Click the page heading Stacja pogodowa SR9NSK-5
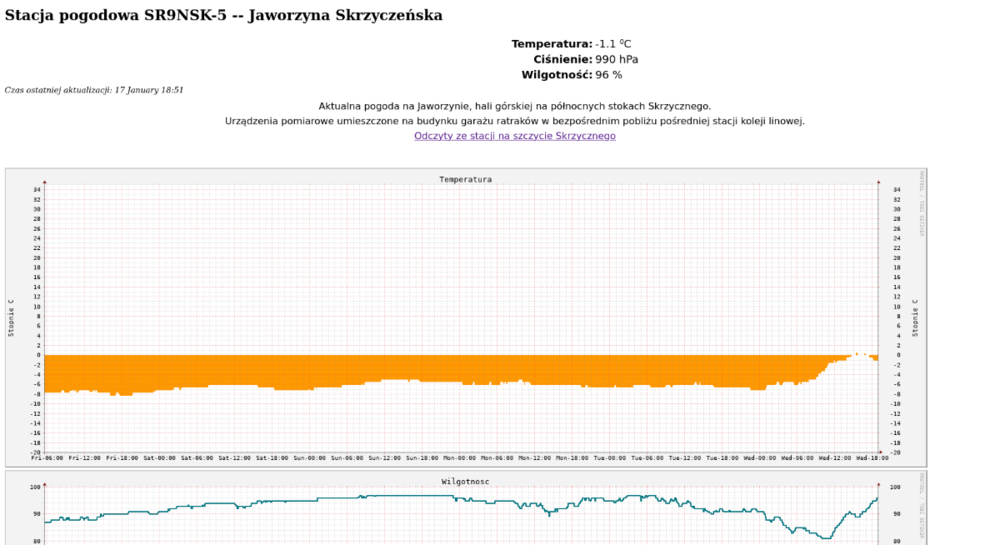 click(x=223, y=16)
